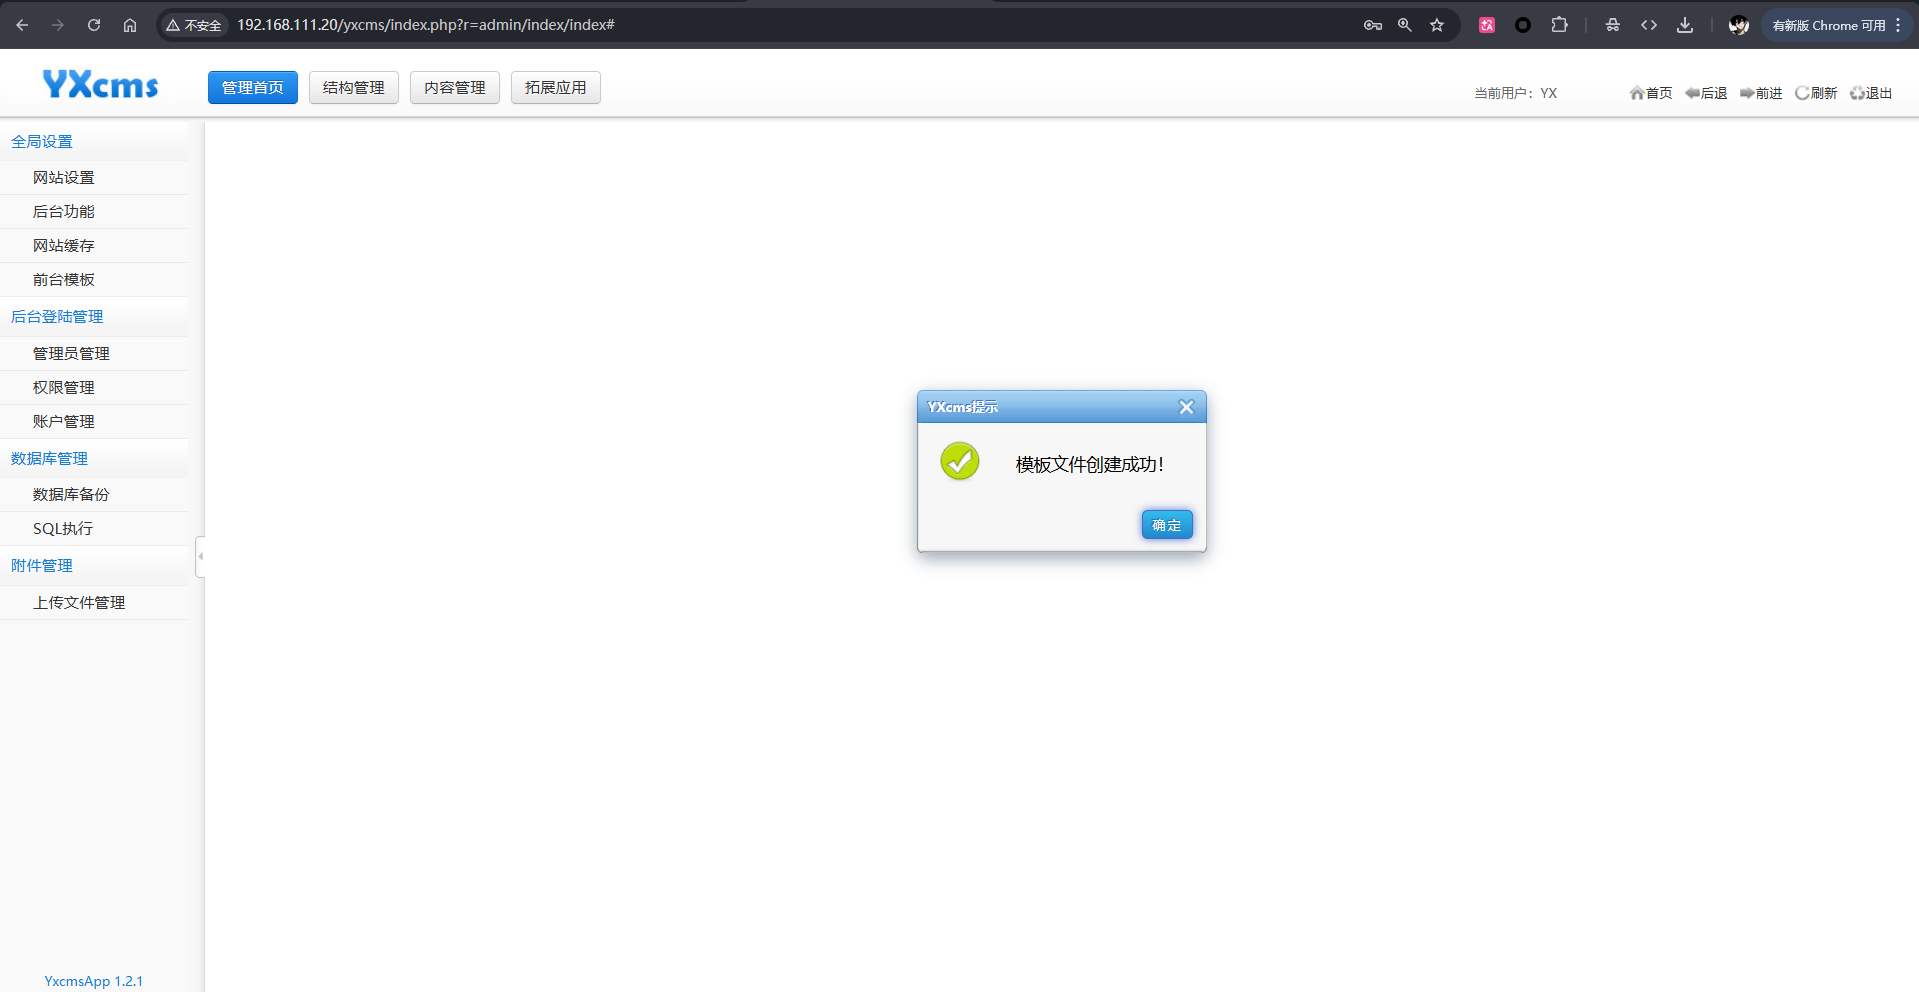
Task: Click the zoom magnifier icon in address bar
Action: pyautogui.click(x=1405, y=25)
